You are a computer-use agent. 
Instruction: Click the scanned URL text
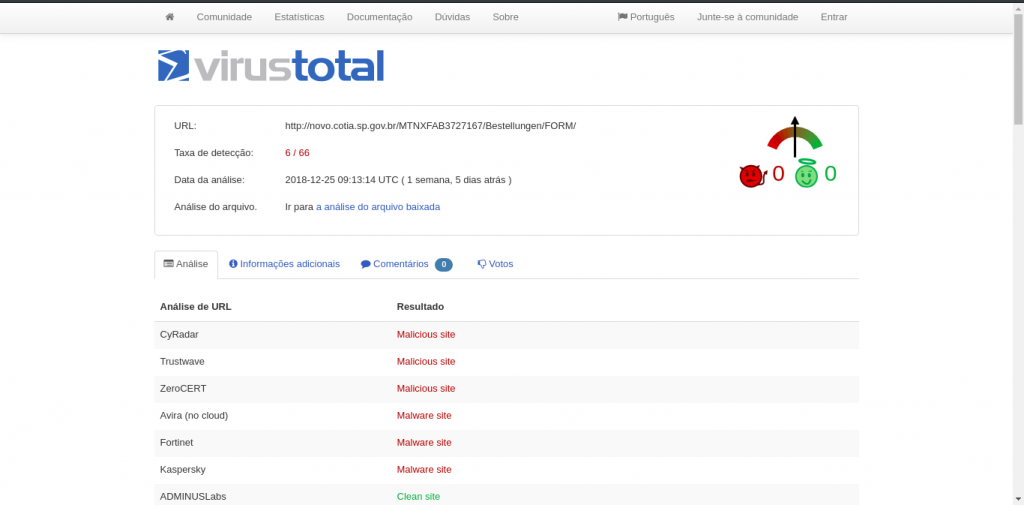click(430, 125)
